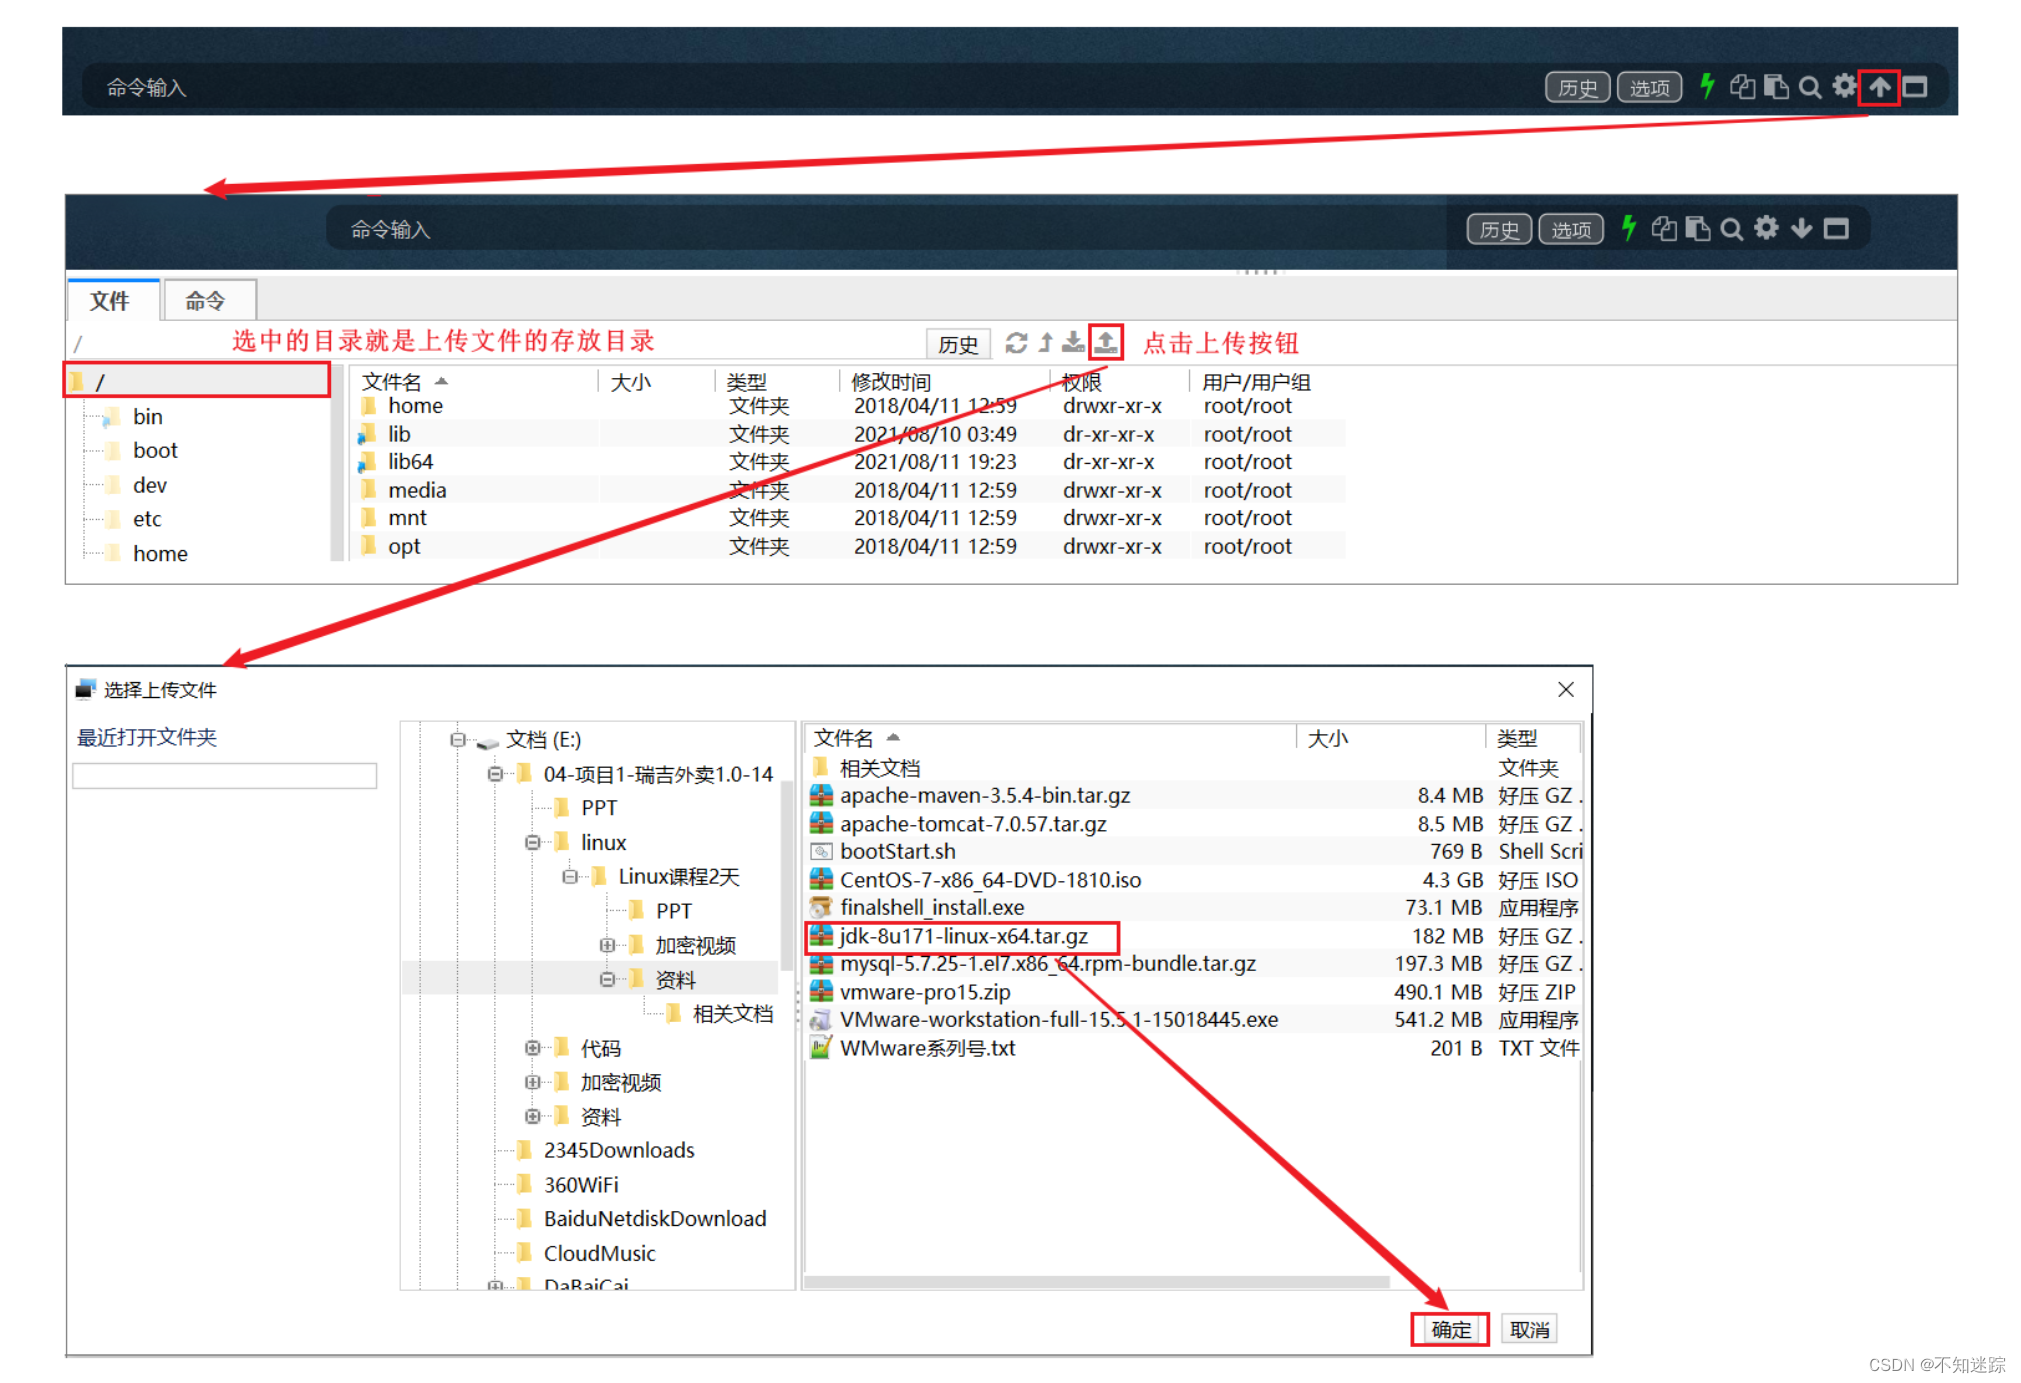Click the search magnifier in the up-arrow command bar

(1810, 87)
